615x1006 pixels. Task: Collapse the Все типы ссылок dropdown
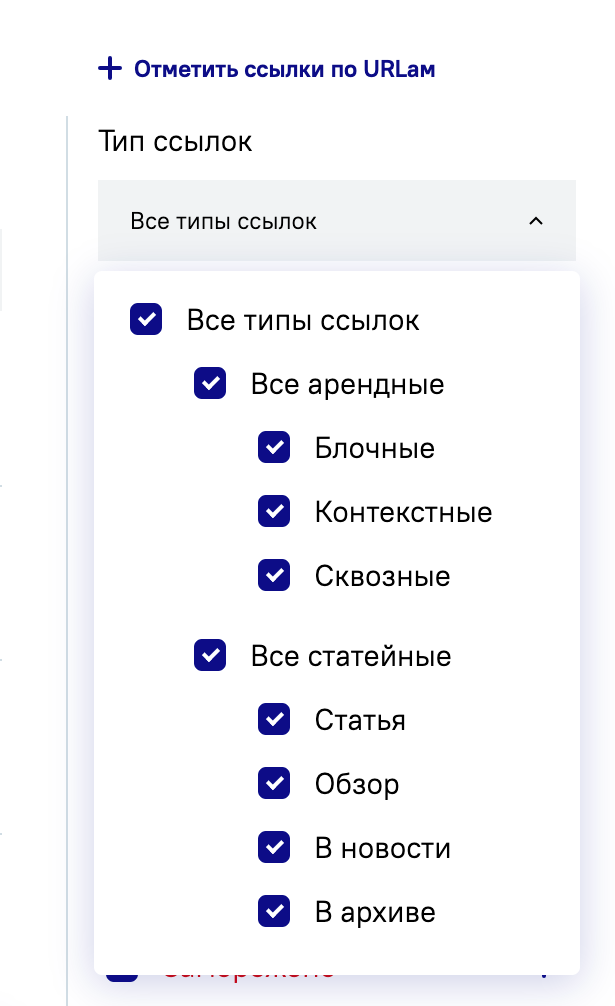point(336,221)
